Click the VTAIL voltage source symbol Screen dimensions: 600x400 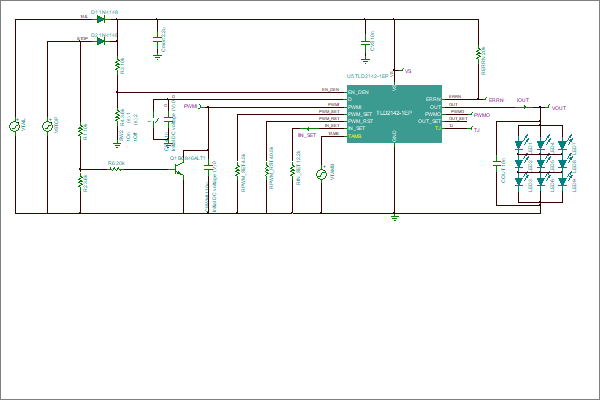pyautogui.click(x=15, y=126)
